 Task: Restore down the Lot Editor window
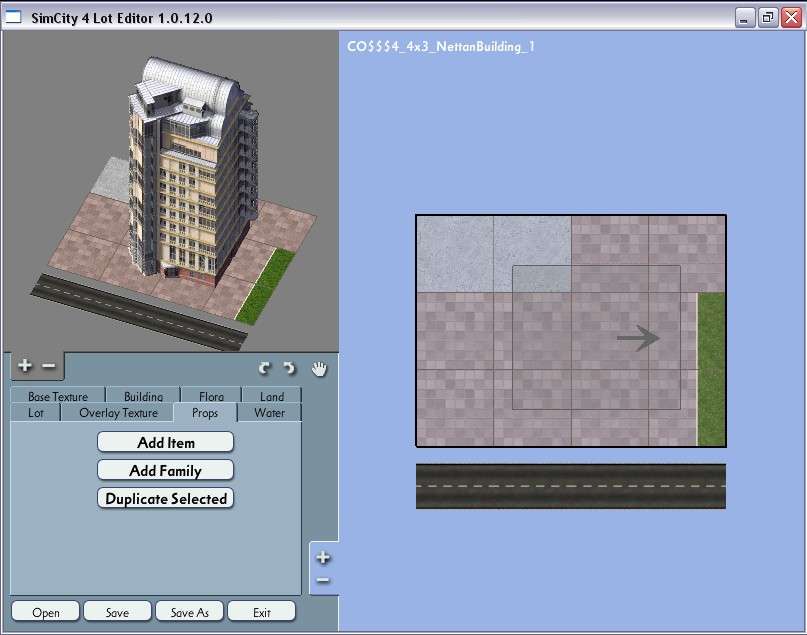point(767,17)
